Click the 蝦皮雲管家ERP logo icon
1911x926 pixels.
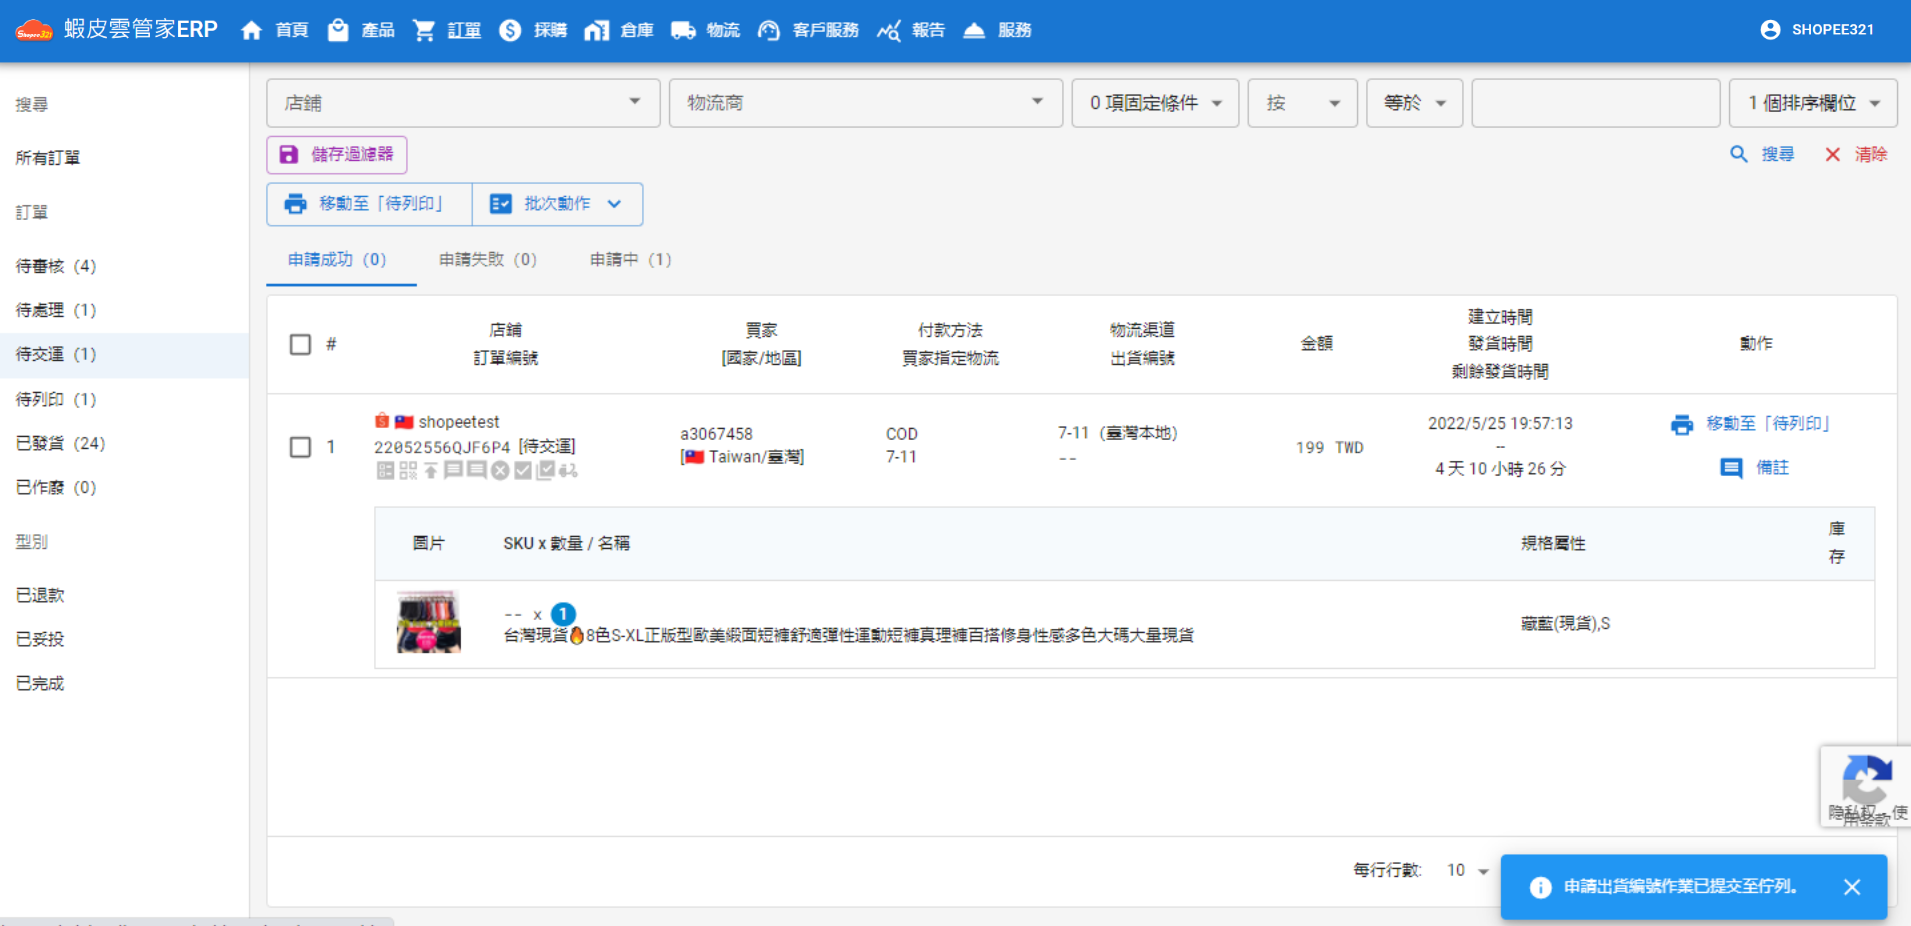(34, 30)
